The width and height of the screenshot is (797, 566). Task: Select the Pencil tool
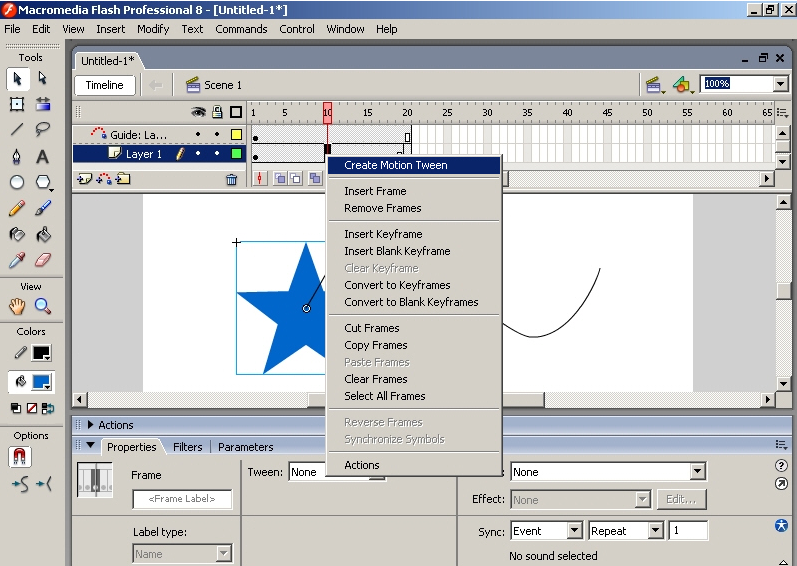point(17,208)
